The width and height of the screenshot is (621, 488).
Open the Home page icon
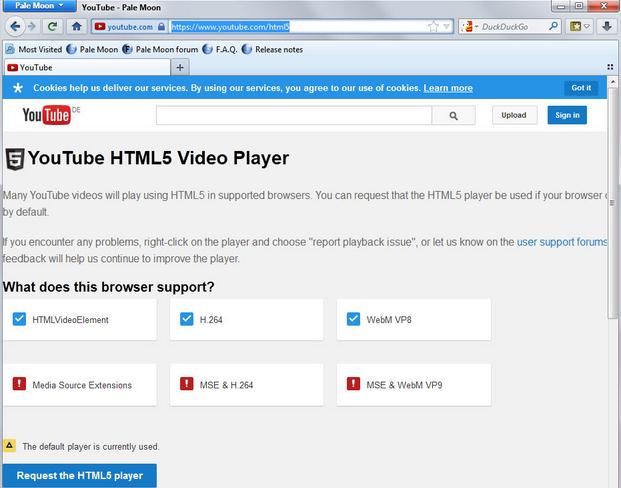[x=76, y=27]
